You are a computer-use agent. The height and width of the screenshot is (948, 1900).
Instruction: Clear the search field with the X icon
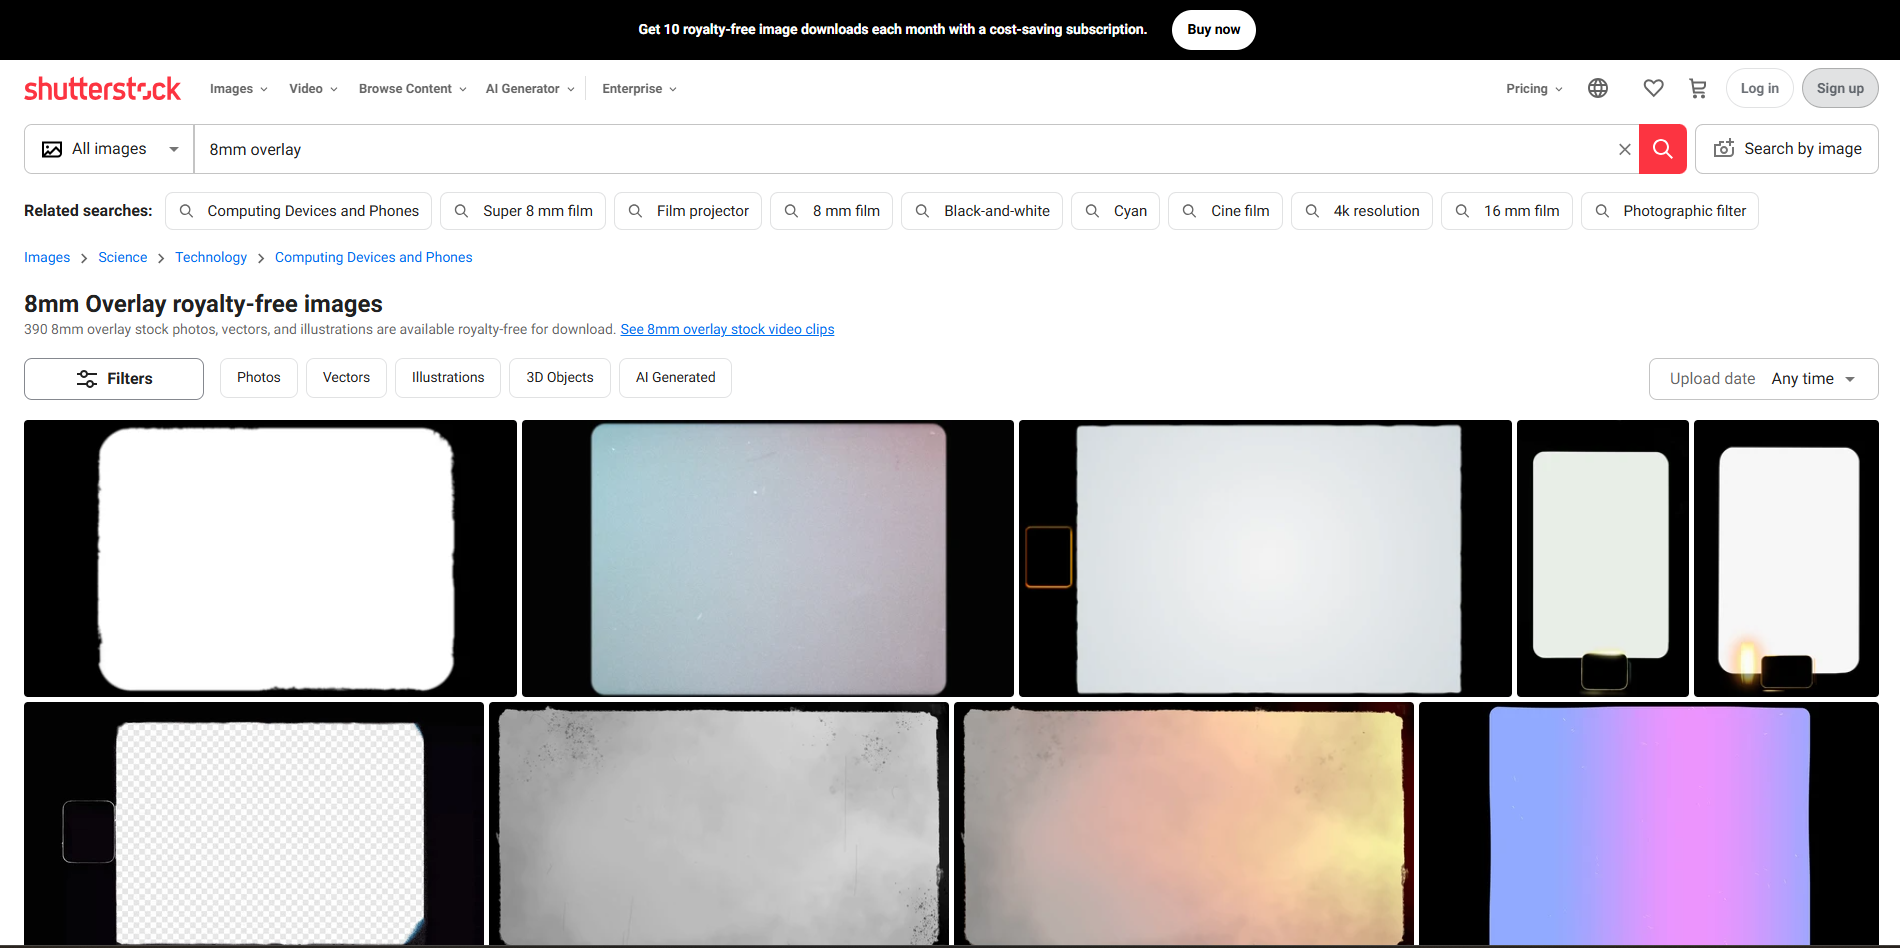point(1624,148)
